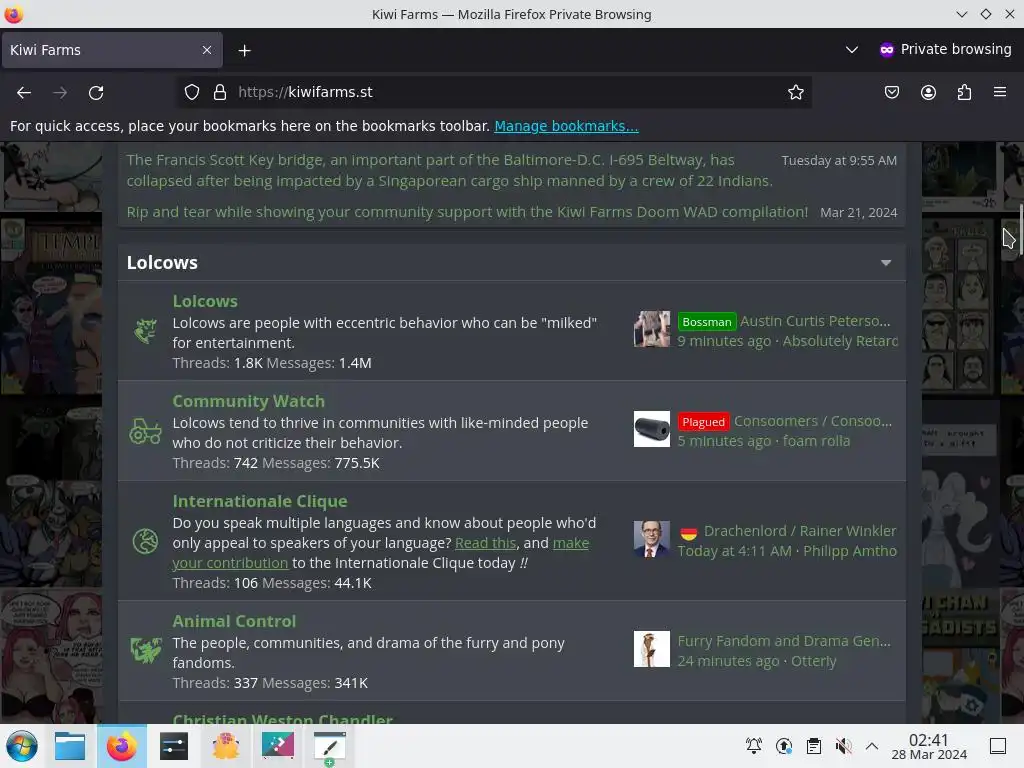
Task: Open the tracking protection shield icon
Action: (x=191, y=92)
